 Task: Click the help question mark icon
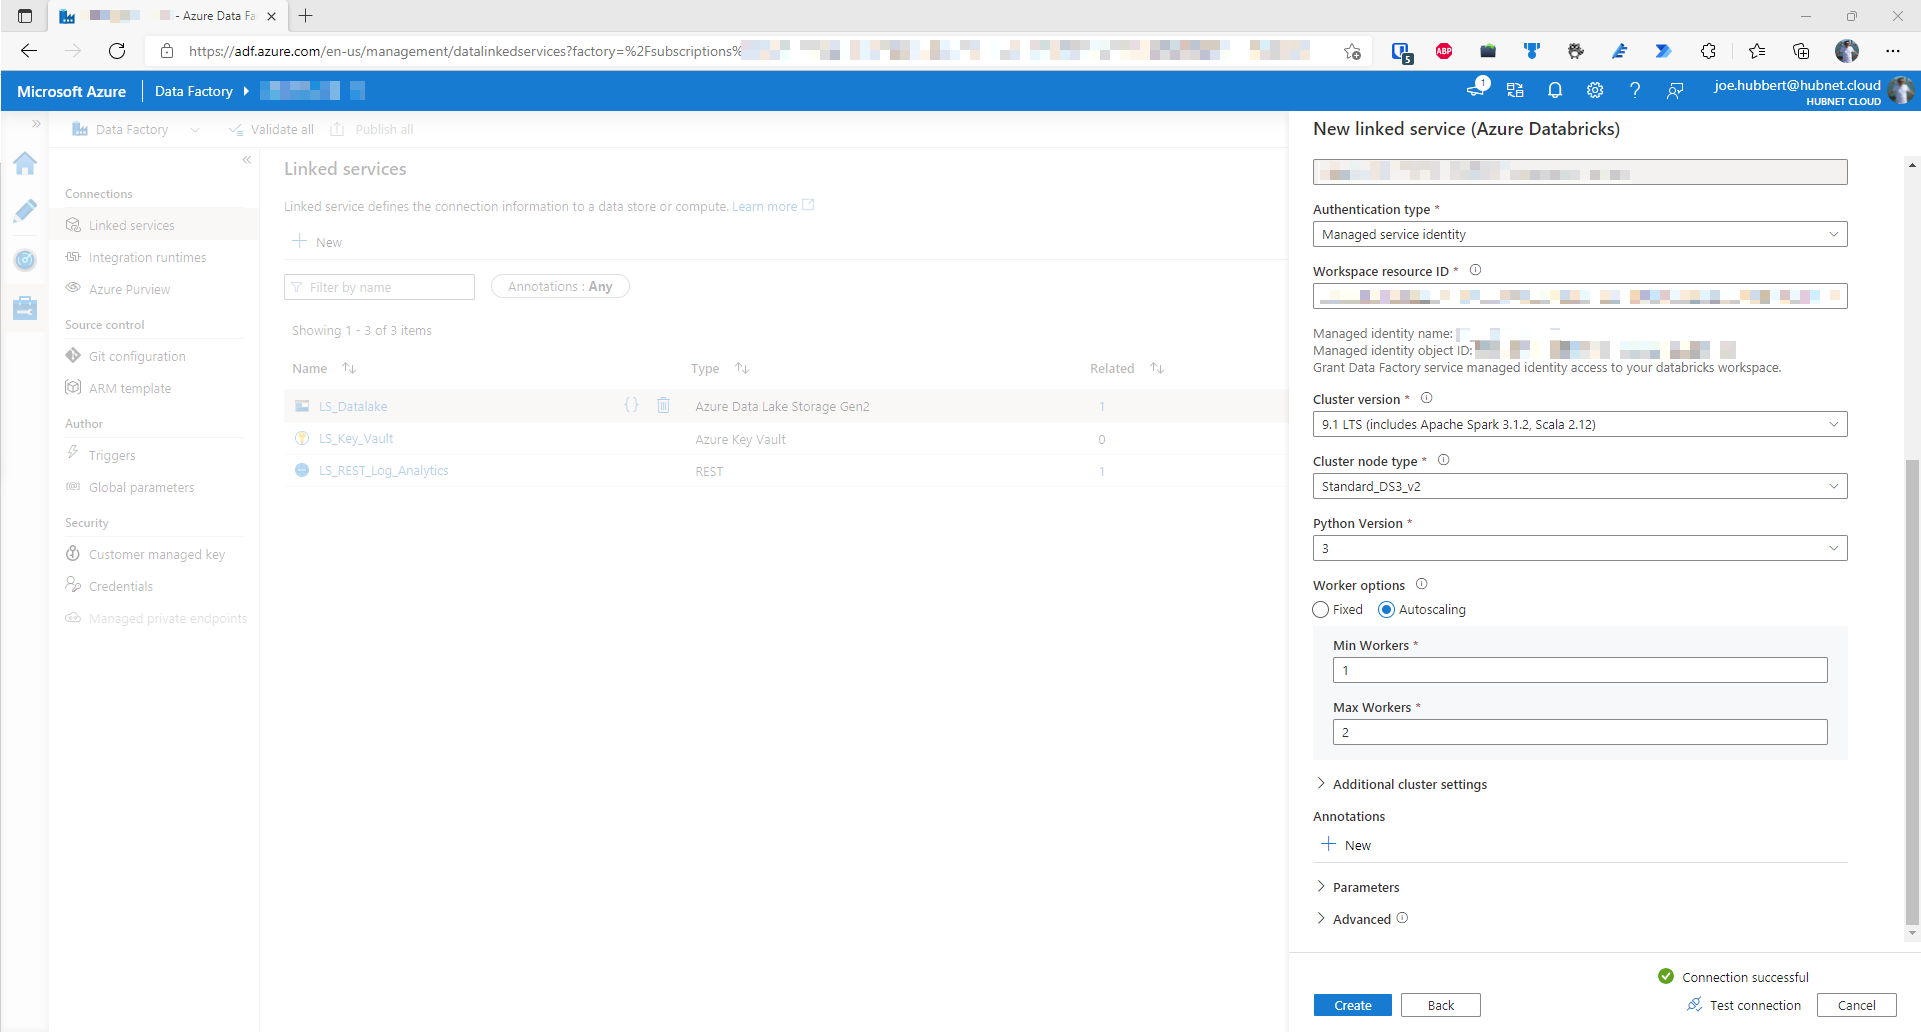click(x=1635, y=91)
